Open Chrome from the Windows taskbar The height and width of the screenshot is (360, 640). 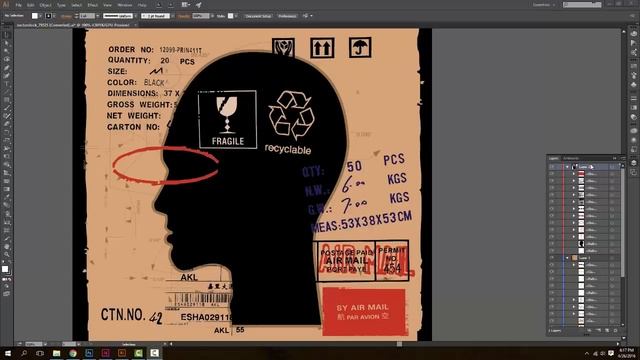coord(73,353)
